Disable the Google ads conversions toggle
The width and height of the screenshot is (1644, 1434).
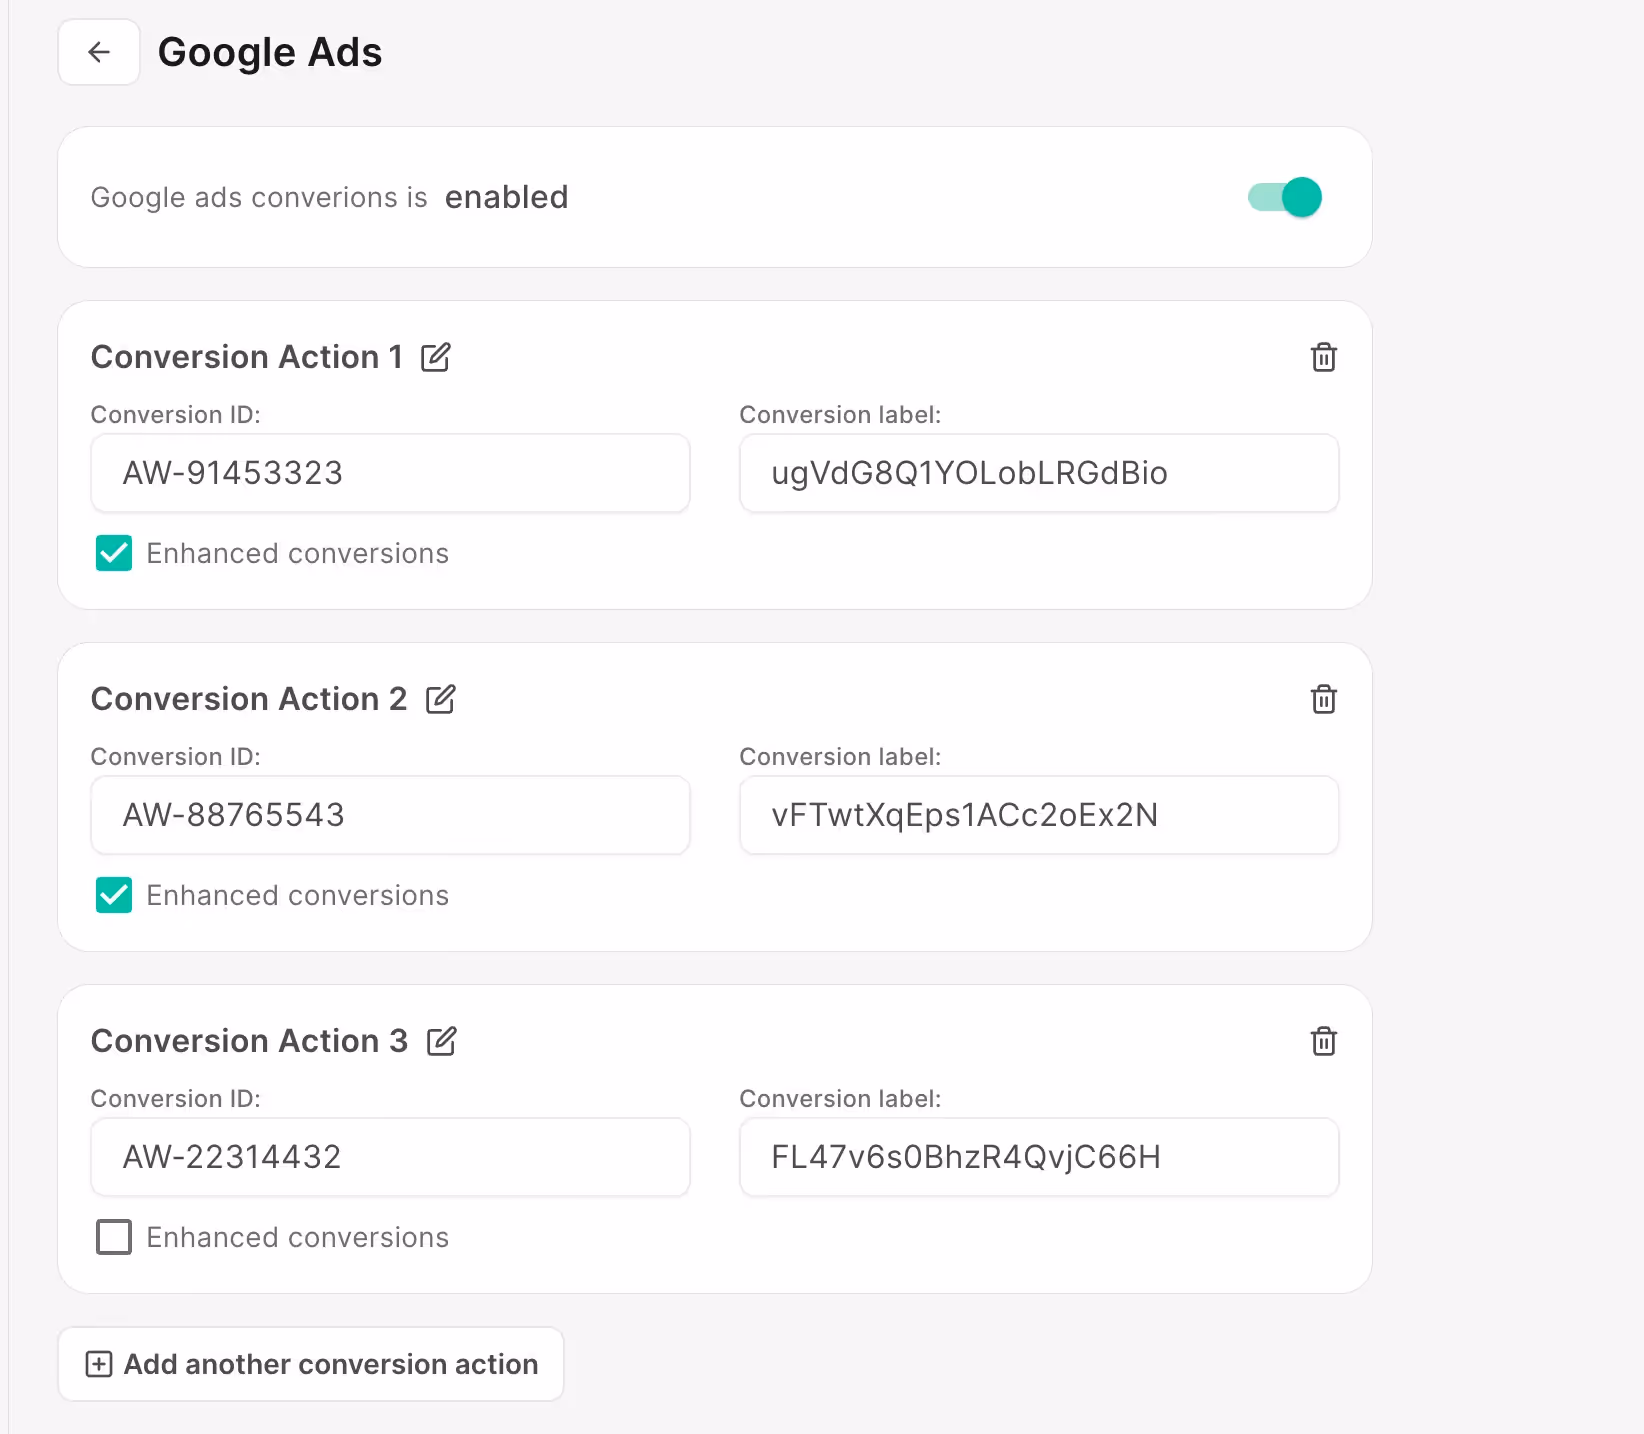[x=1285, y=197]
